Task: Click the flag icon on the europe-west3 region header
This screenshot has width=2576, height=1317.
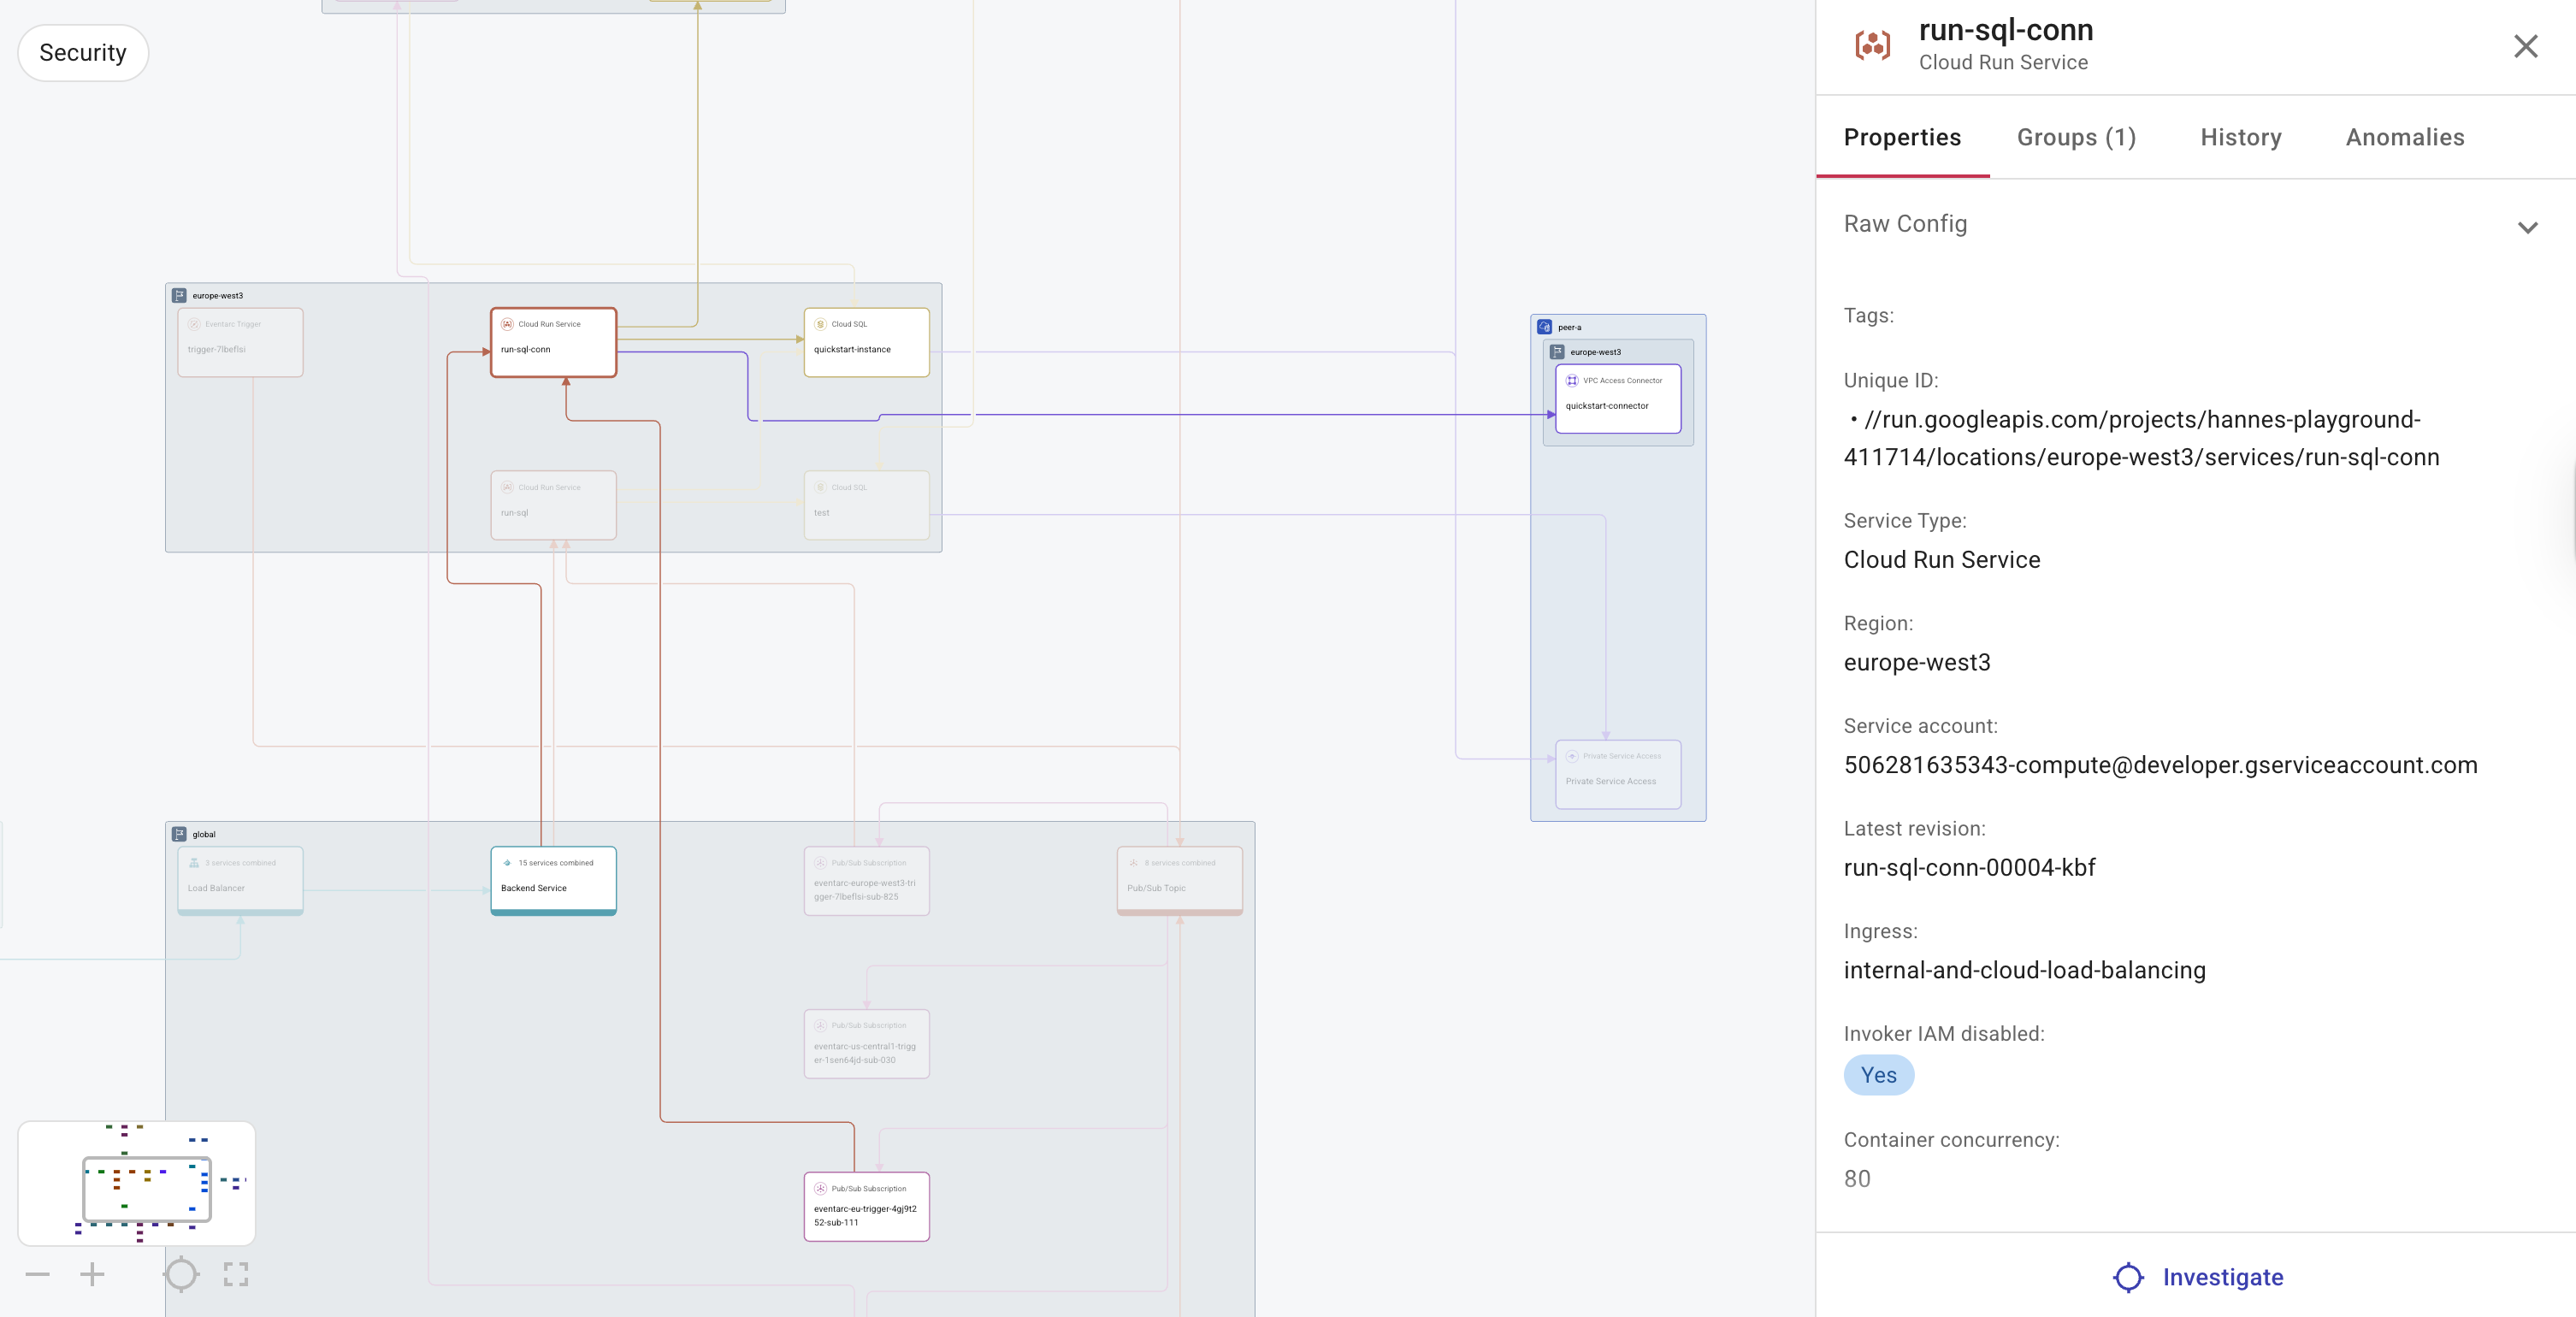Action: (x=179, y=294)
